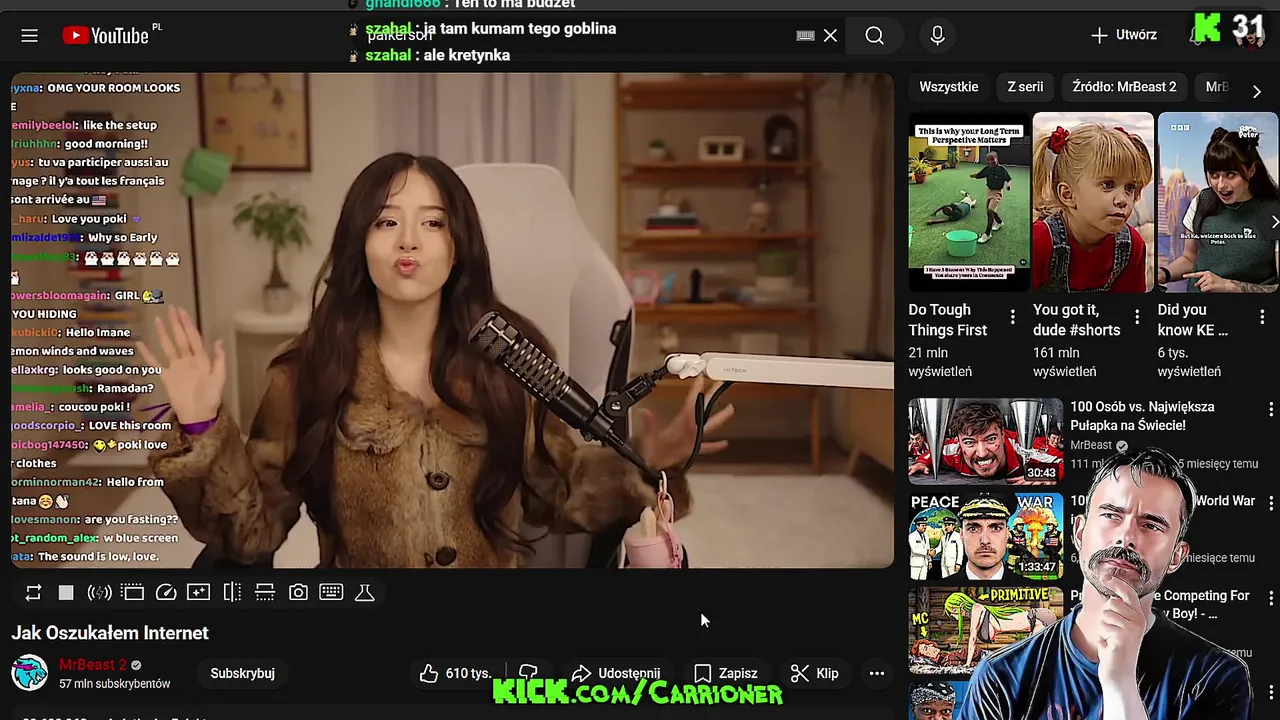
Task: Select the Z serii filter chip
Action: pos(1025,87)
